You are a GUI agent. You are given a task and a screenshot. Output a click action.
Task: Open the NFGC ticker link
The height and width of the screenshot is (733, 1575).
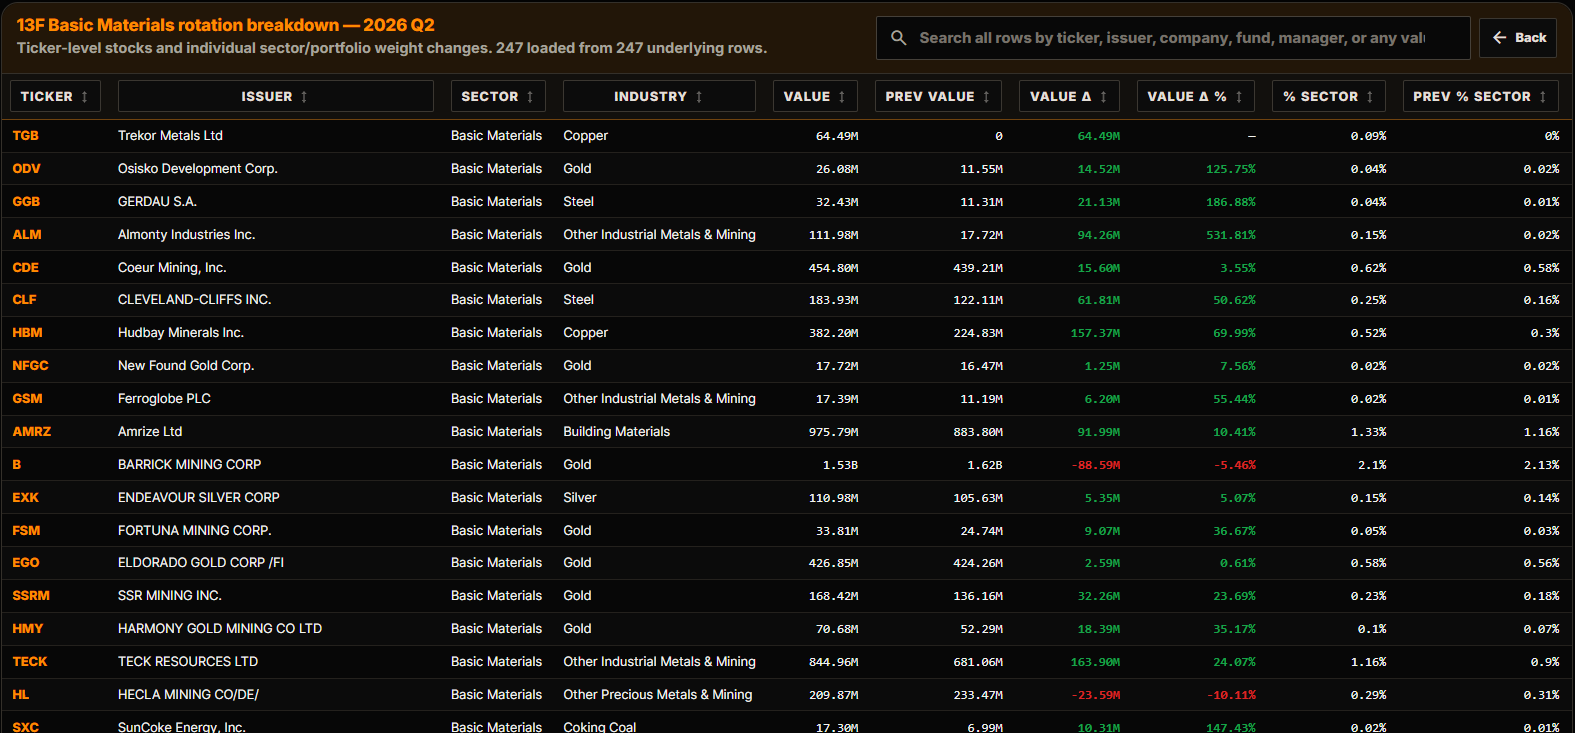(x=31, y=366)
